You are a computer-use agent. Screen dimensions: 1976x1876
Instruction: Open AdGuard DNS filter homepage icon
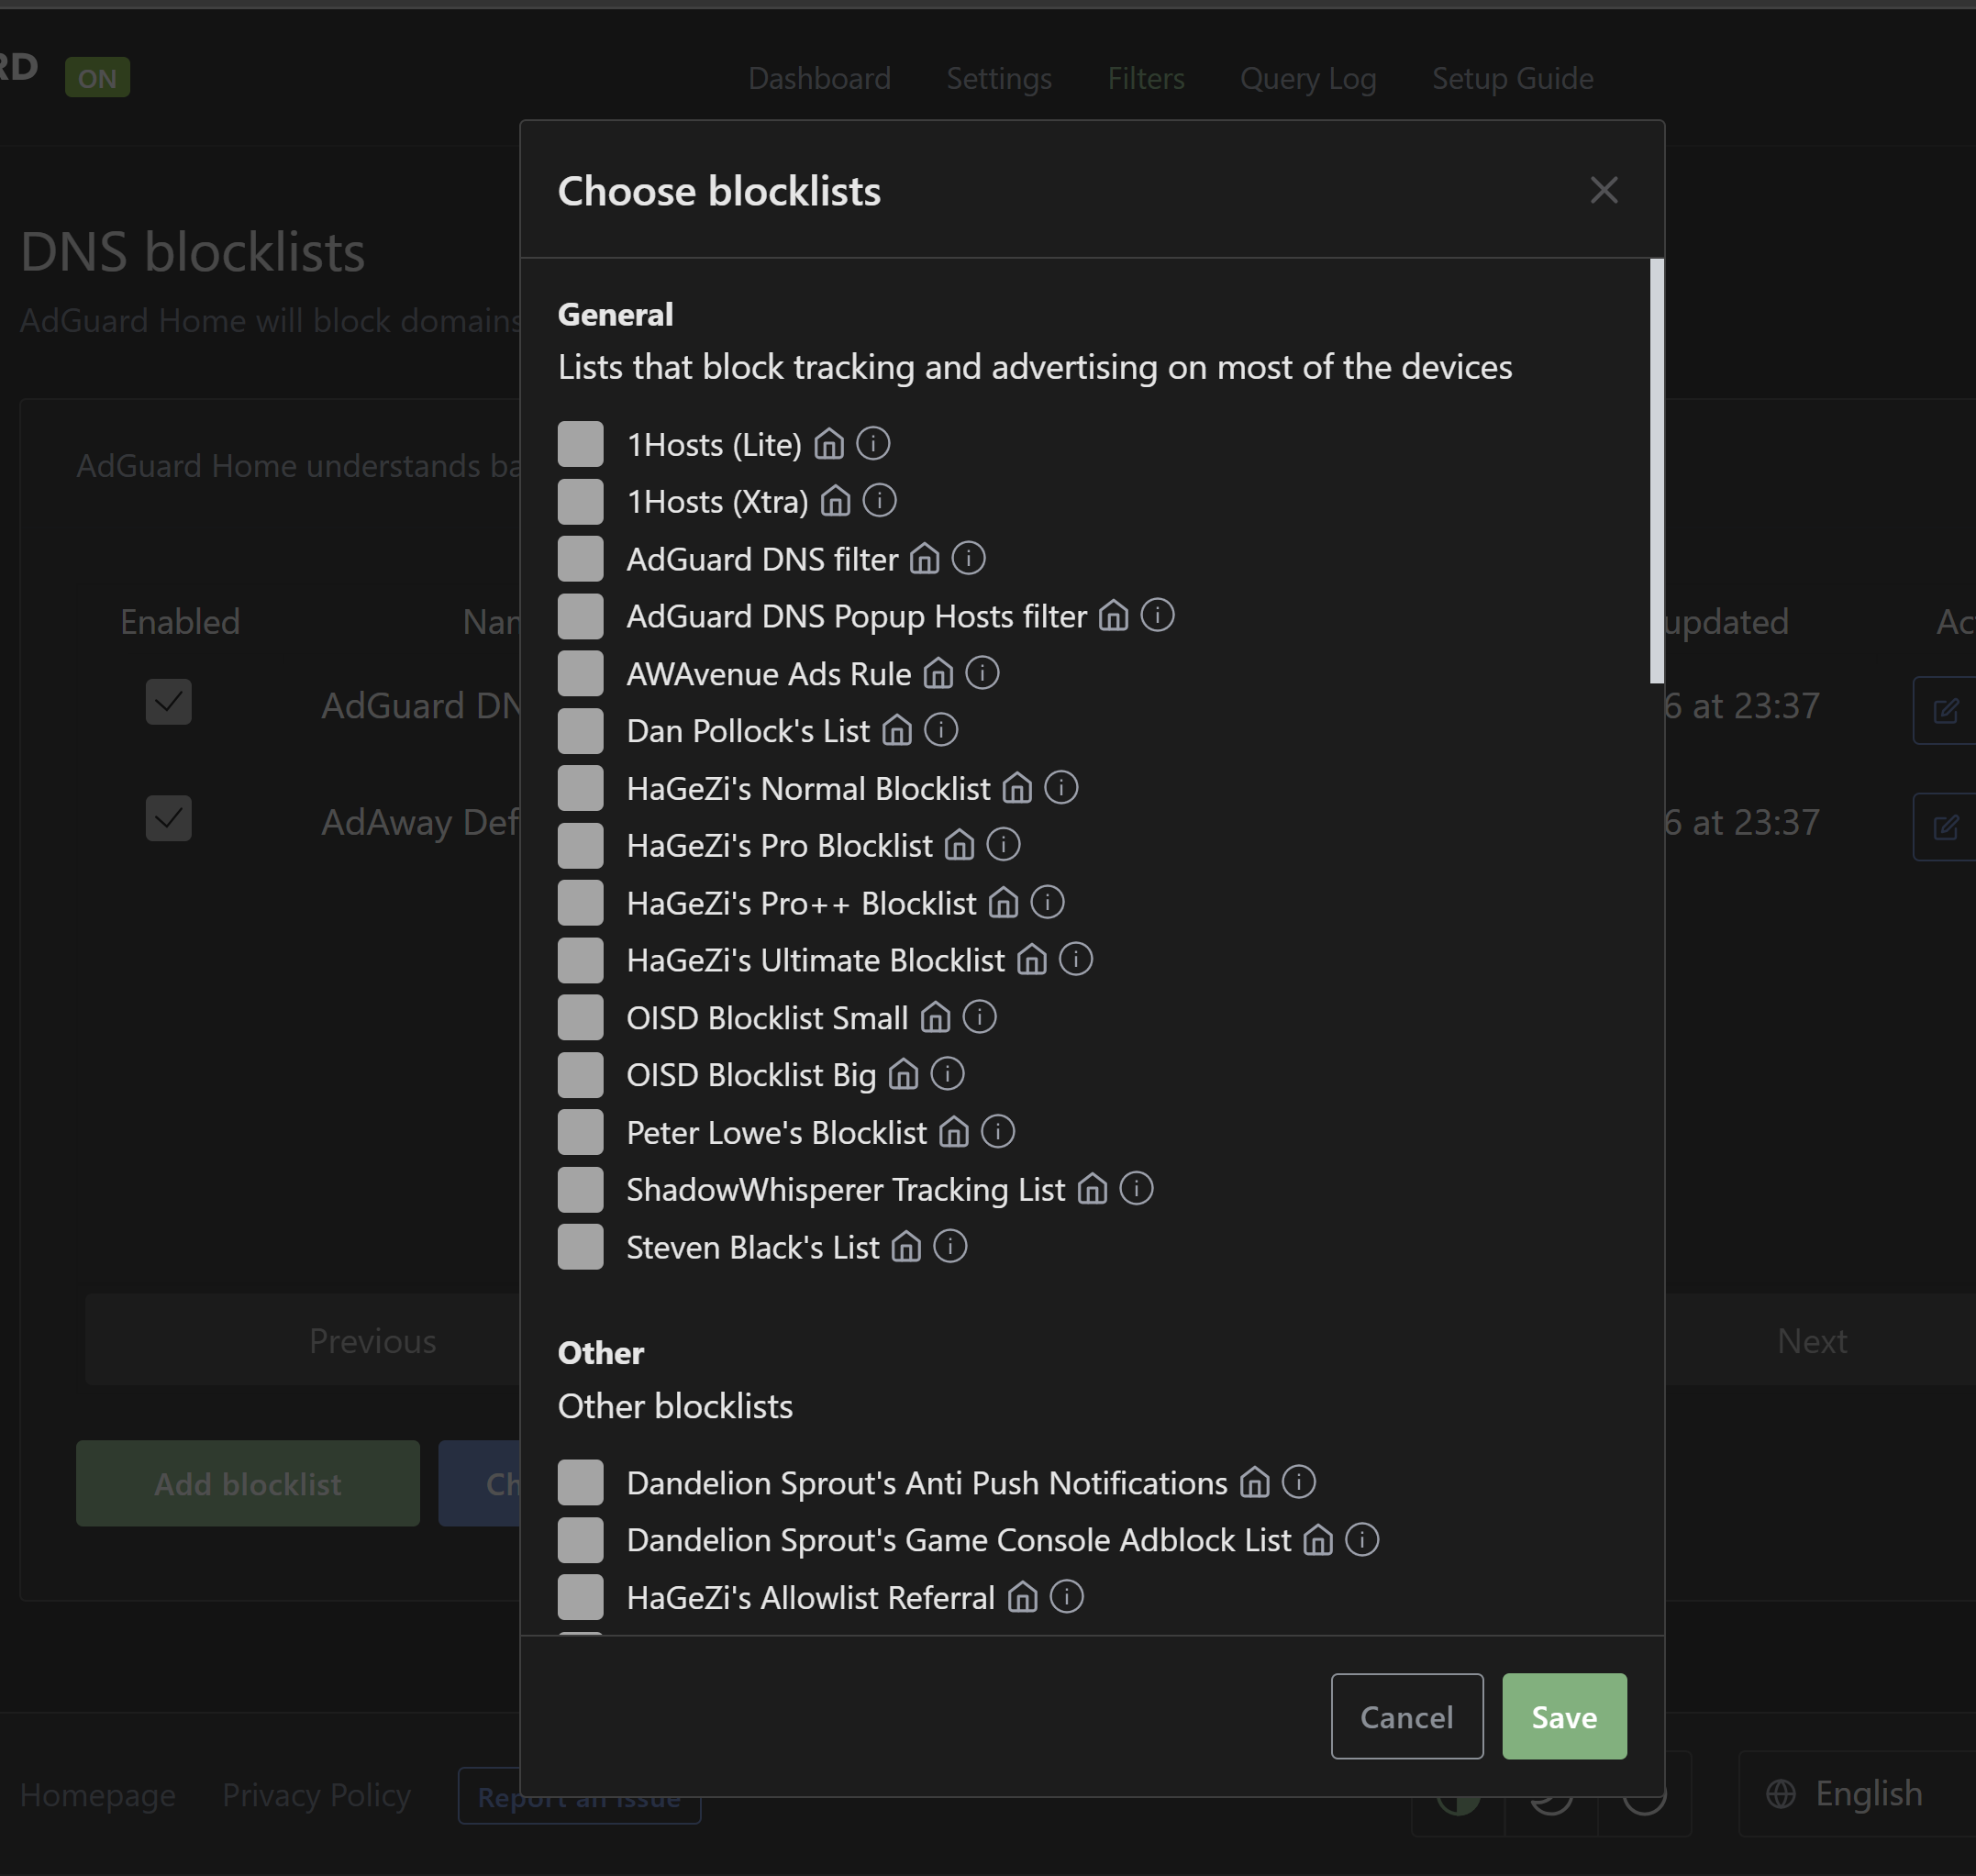pos(925,559)
